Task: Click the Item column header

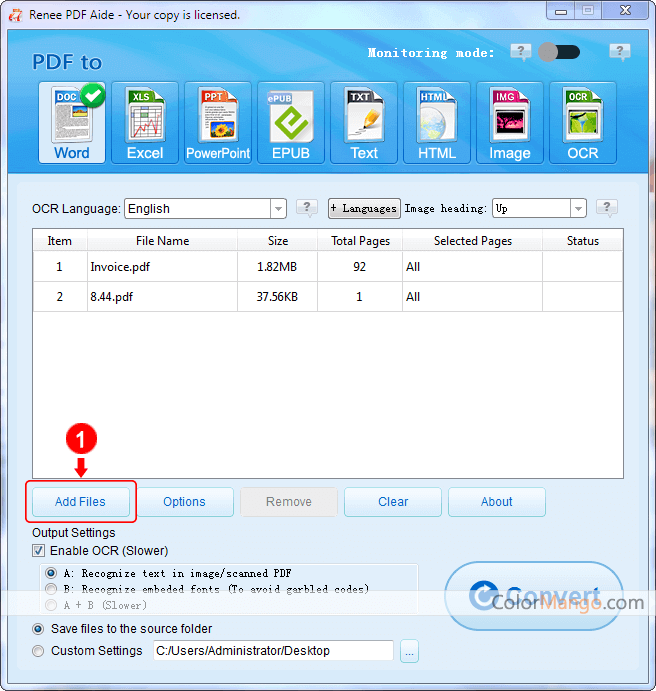Action: [60, 241]
